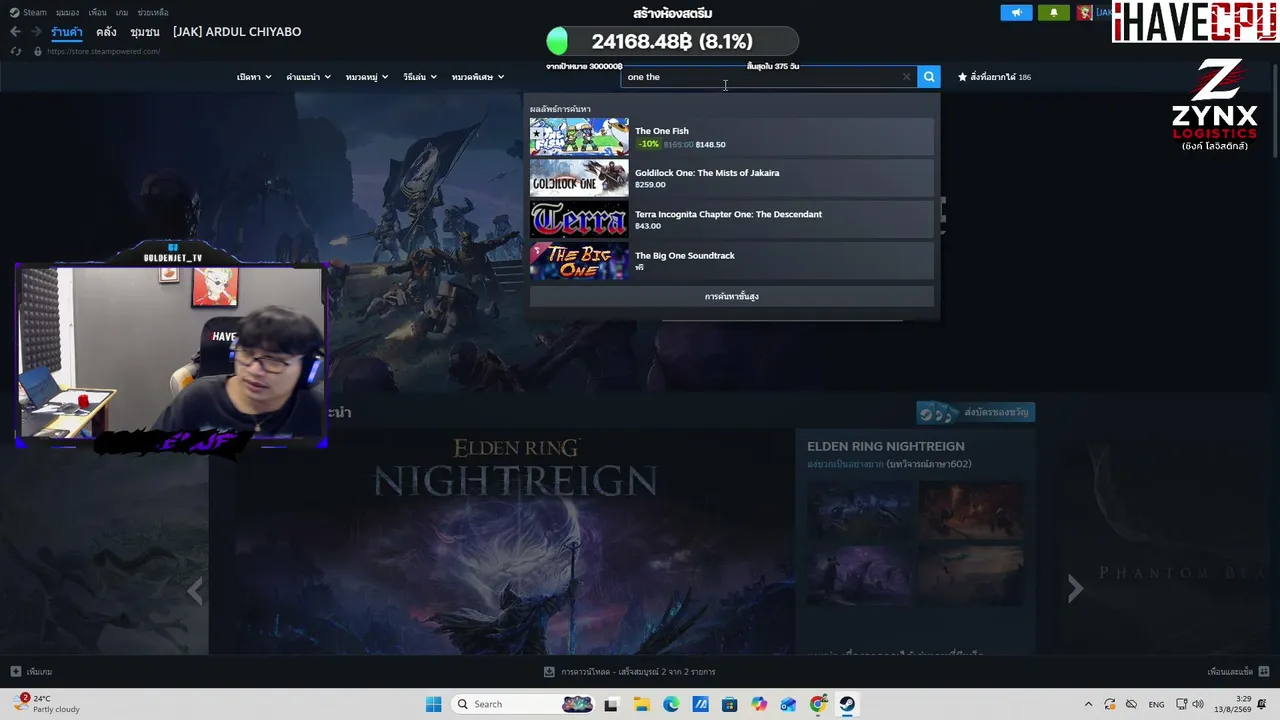
Task: Open the มุมมอง view menu
Action: [x=67, y=13]
